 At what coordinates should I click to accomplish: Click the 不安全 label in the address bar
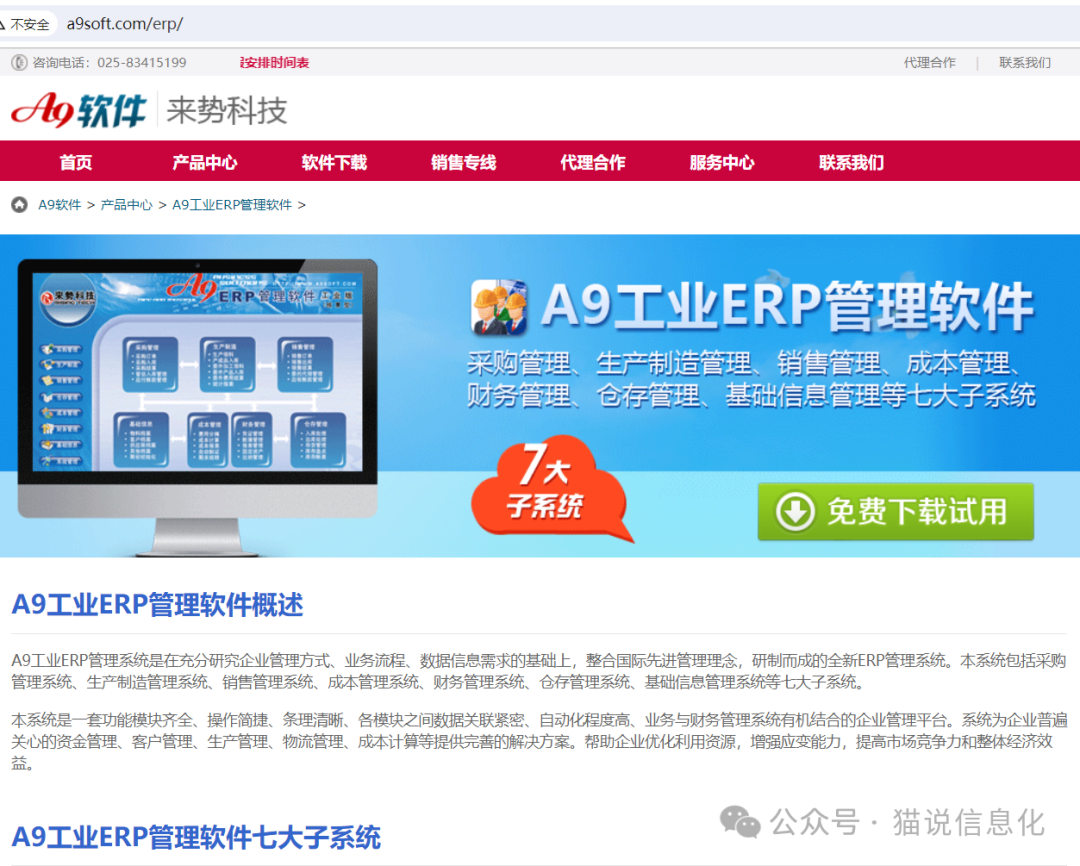pyautogui.click(x=30, y=25)
